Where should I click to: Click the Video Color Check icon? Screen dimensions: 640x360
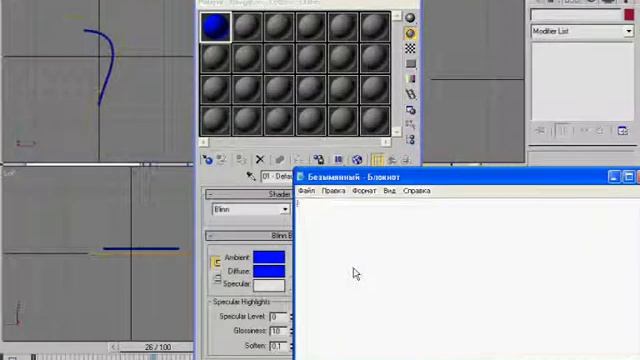(410, 79)
